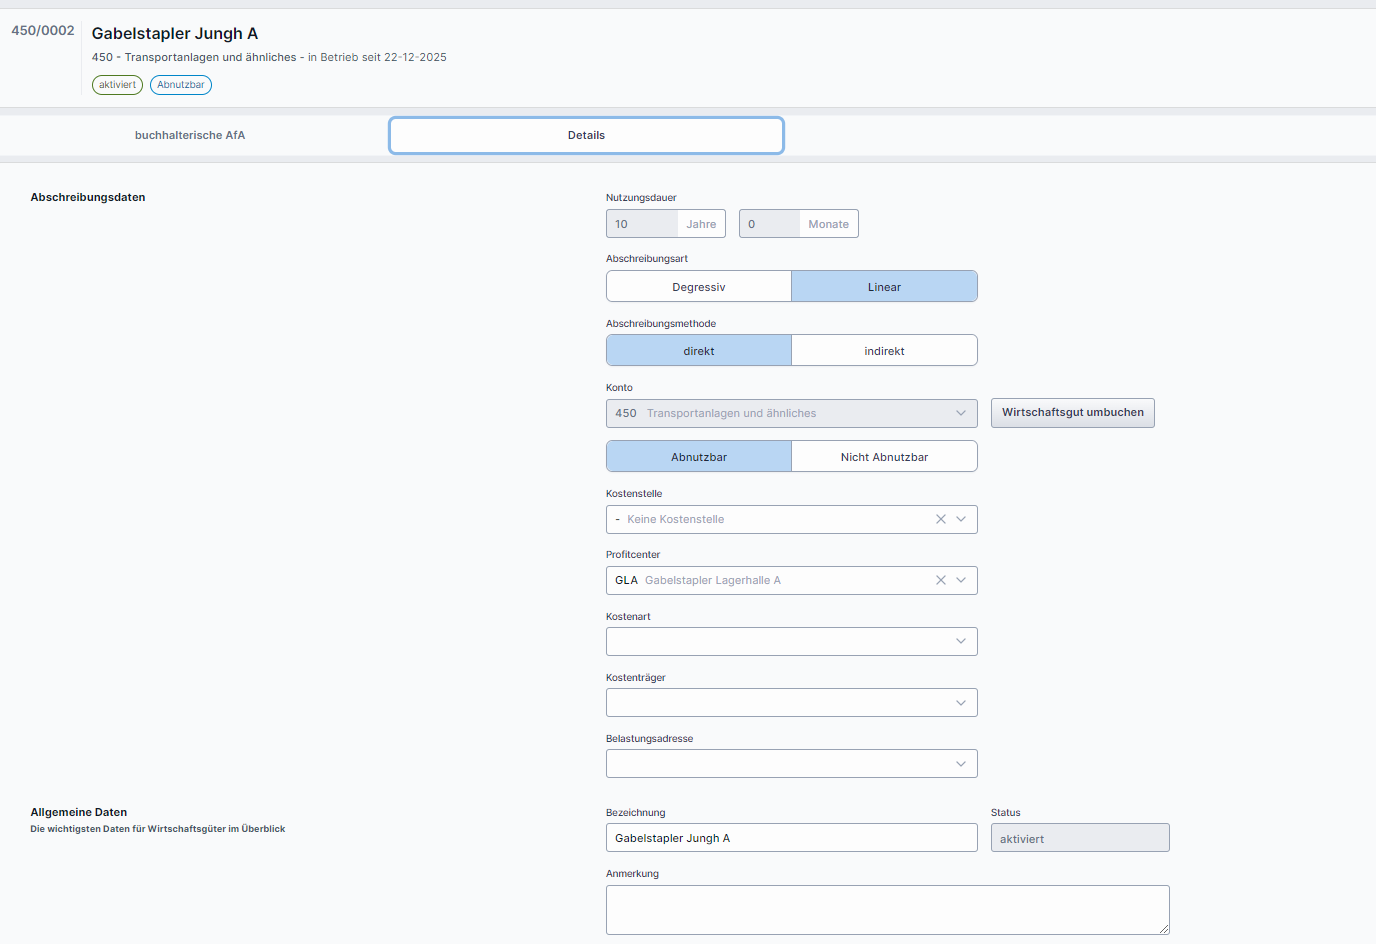Choose the direkt depreciation method
Screen dimensions: 1376x944
point(698,351)
